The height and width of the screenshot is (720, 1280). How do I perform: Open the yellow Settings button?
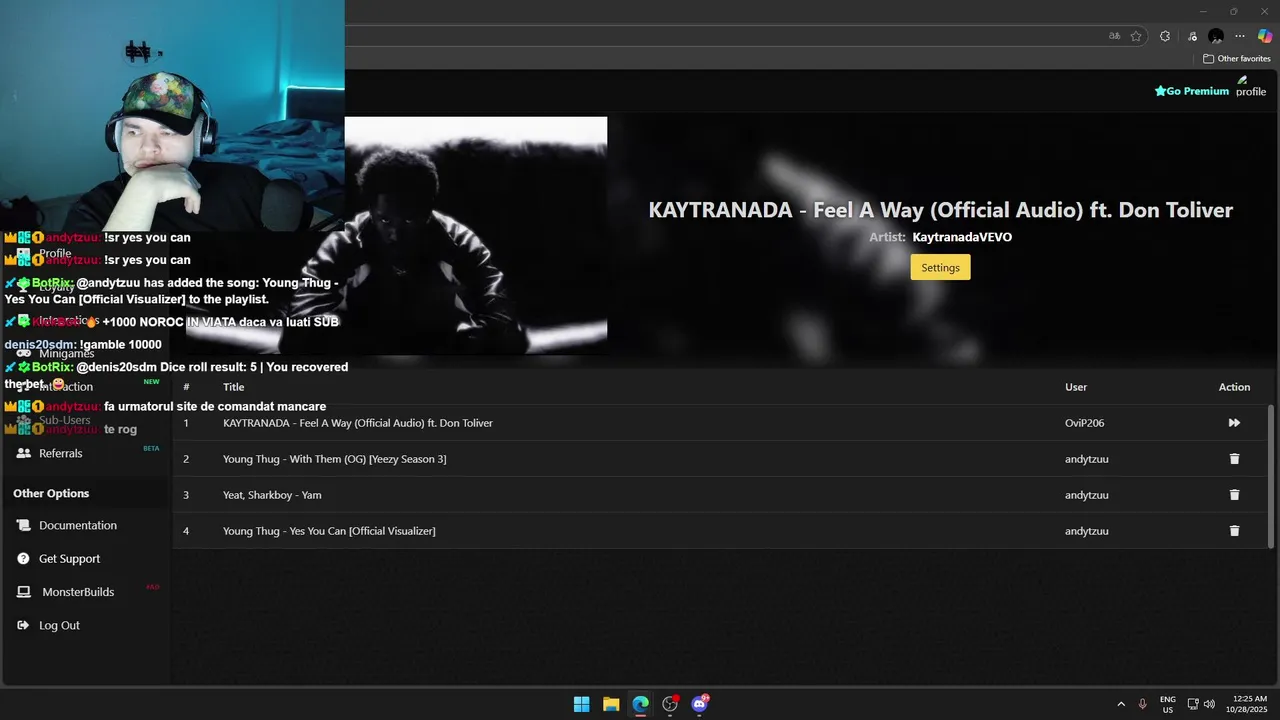[940, 267]
